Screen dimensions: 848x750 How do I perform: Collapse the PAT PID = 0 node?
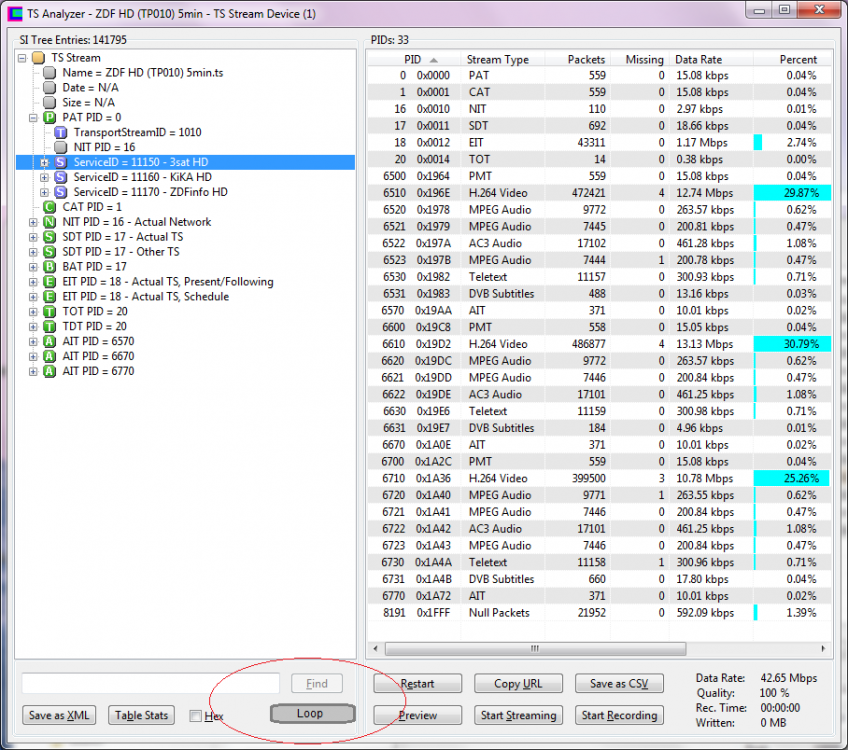click(x=33, y=117)
